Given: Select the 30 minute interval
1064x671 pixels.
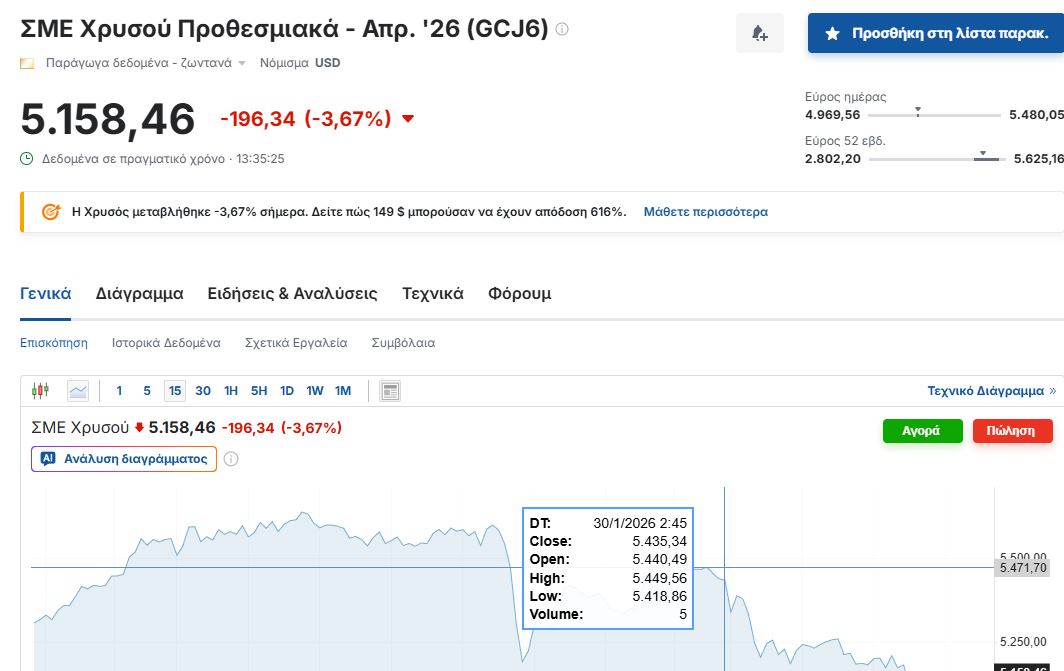Looking at the screenshot, I should 203,391.
